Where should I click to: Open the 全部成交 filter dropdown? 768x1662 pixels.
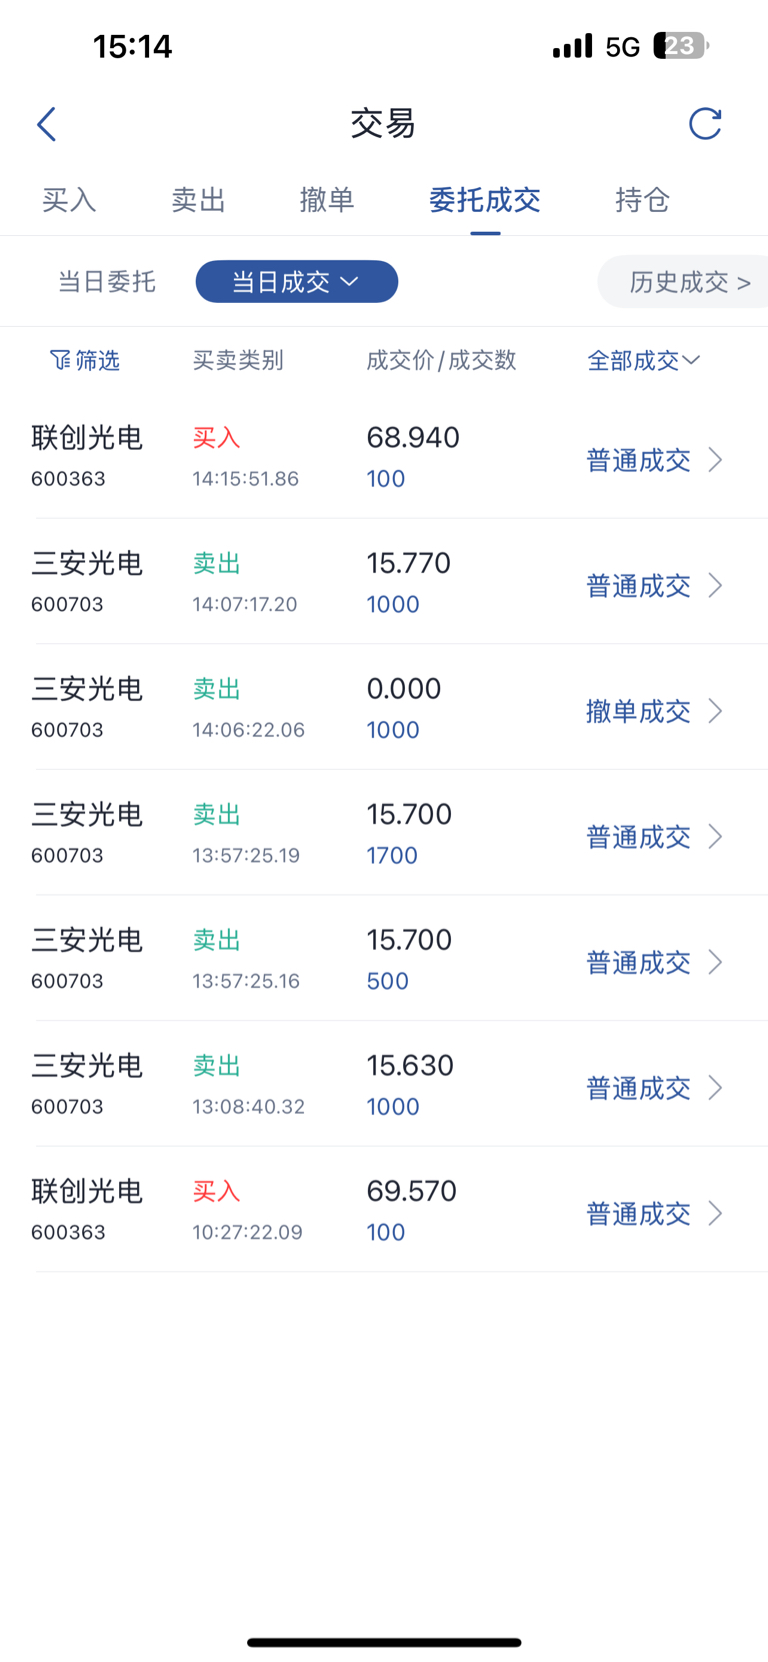643,360
